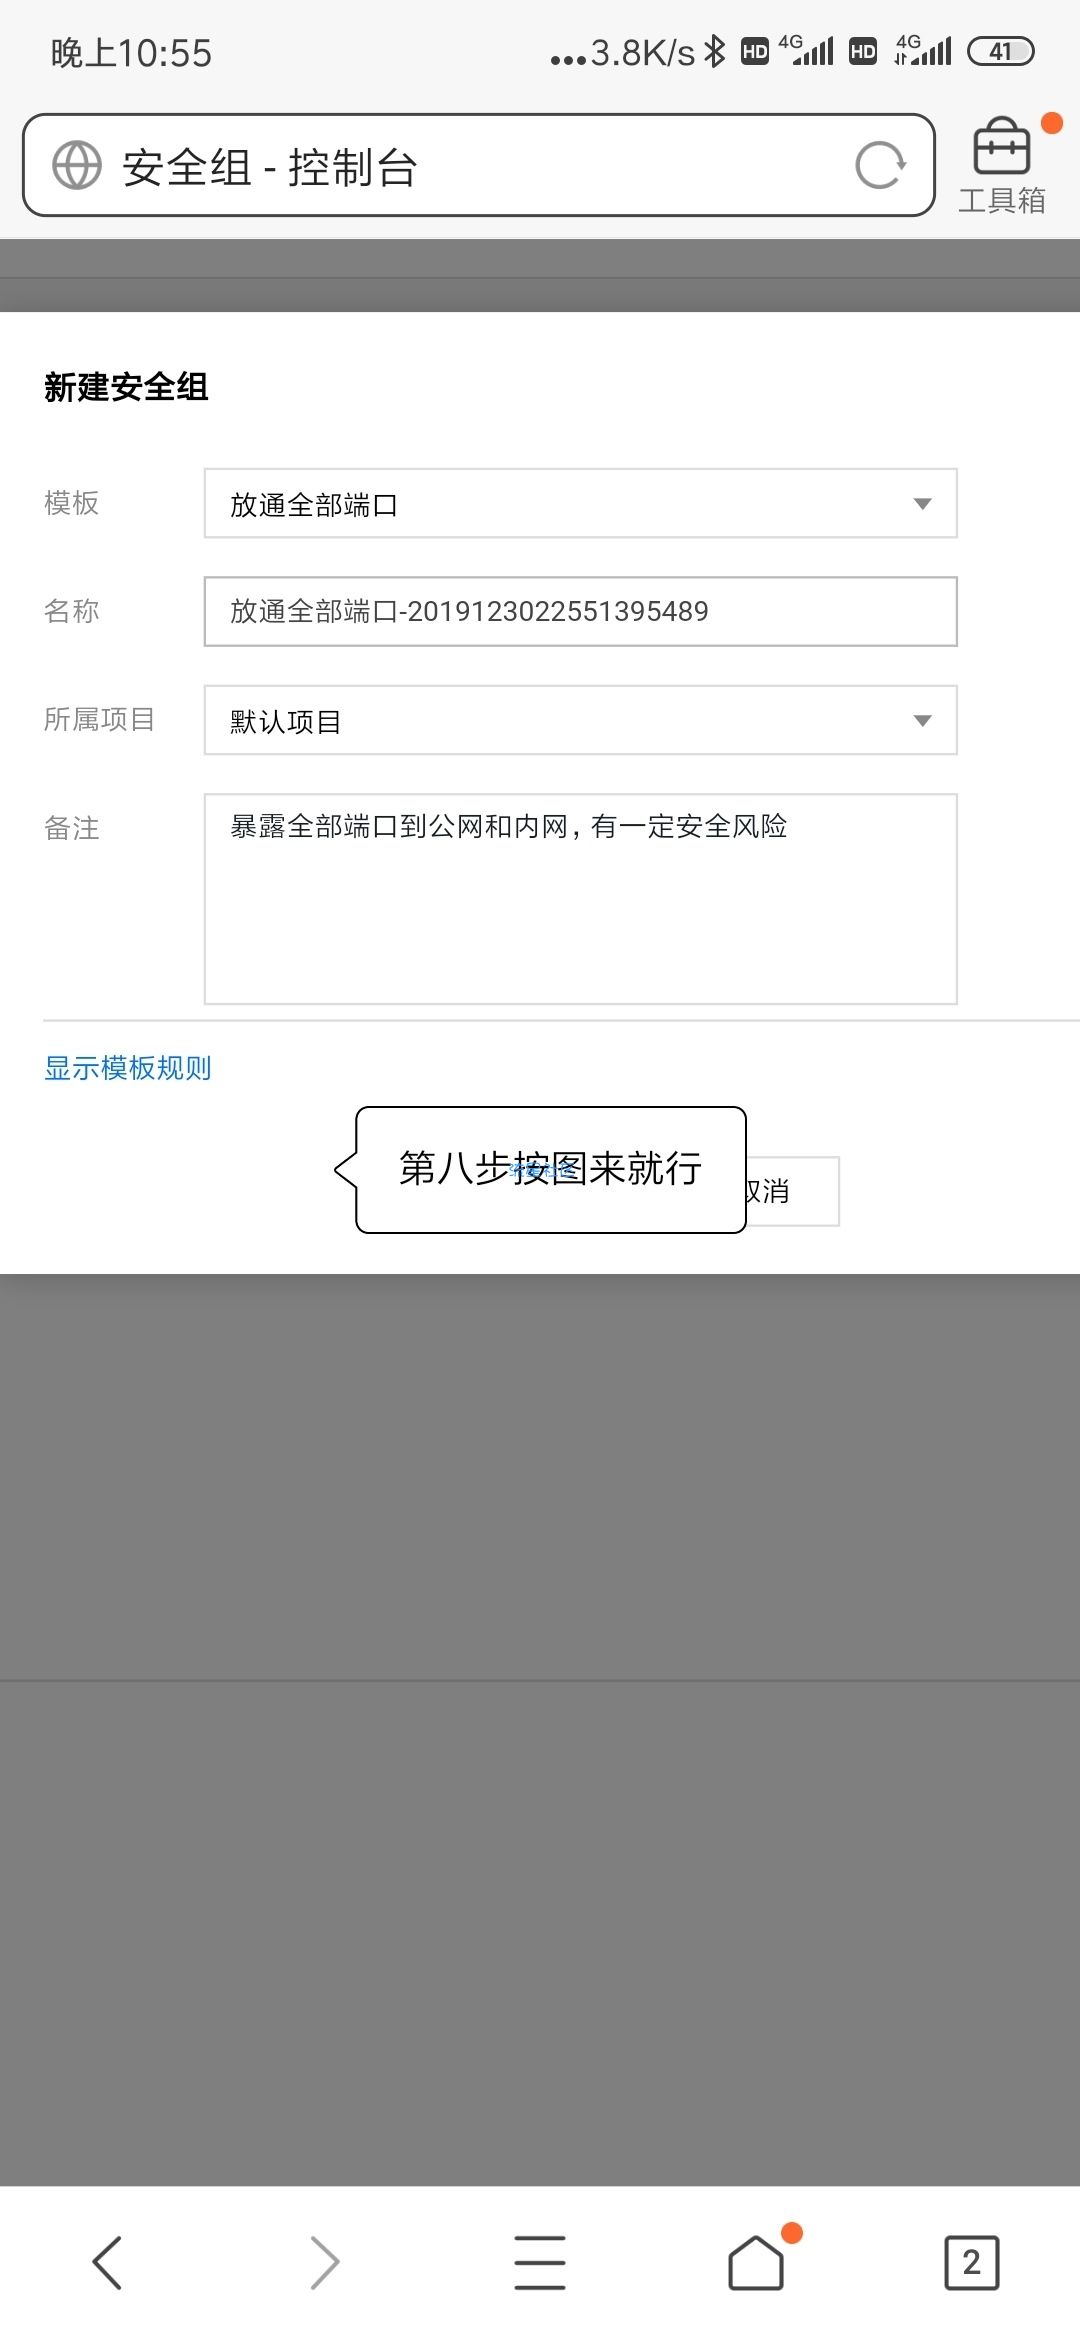
Task: Go forward with the browser forward arrow
Action: [324, 2262]
